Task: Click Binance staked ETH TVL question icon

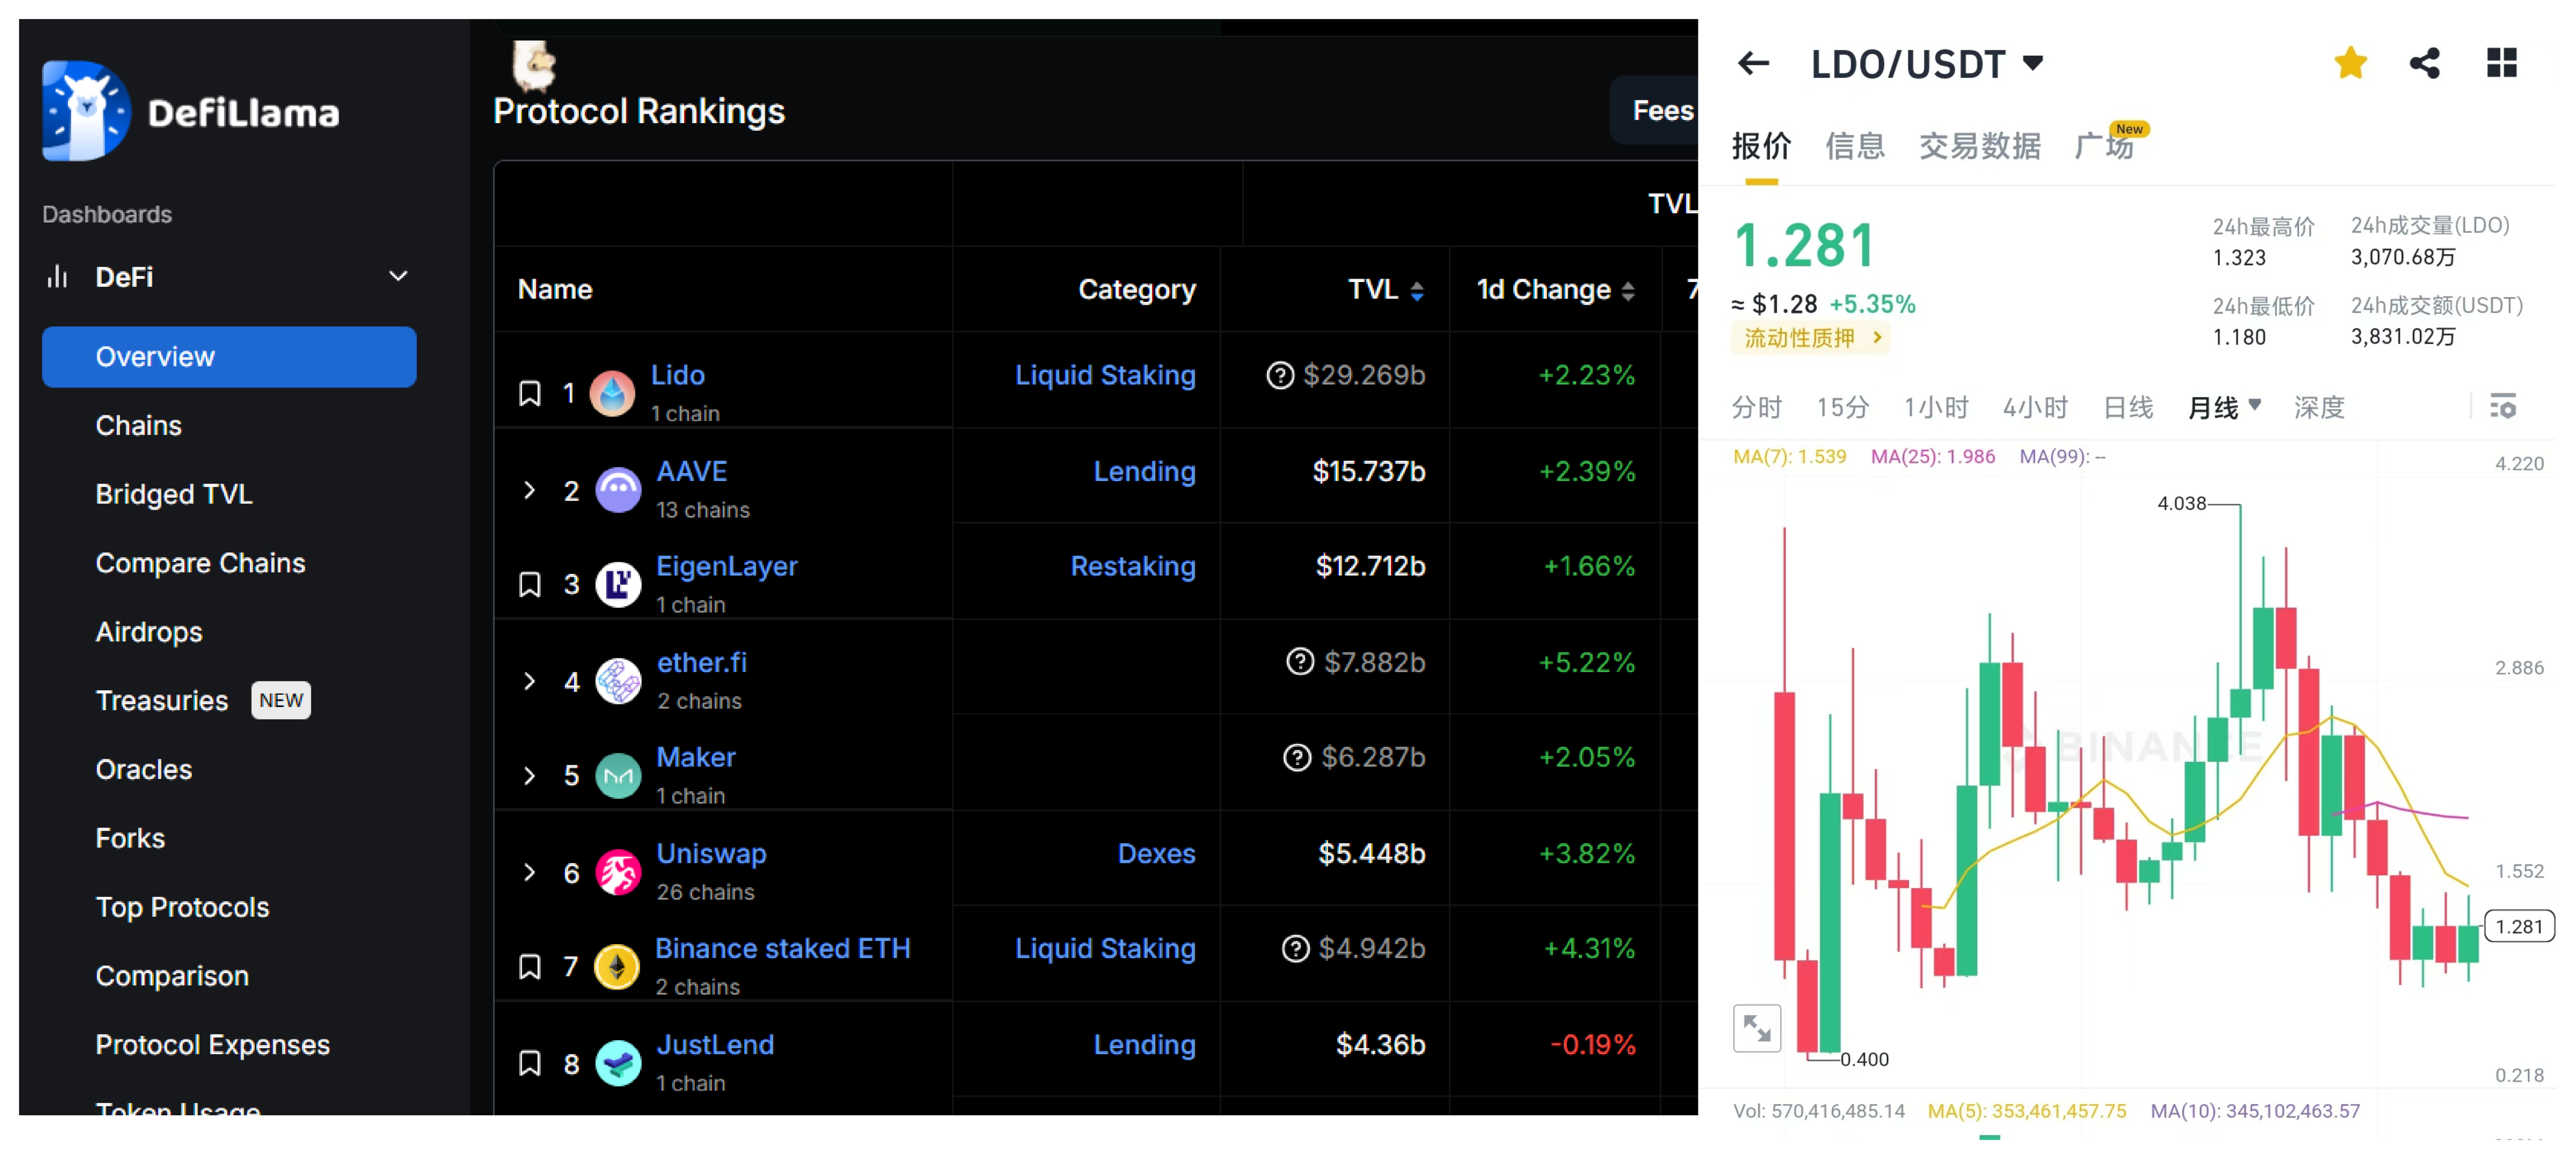Action: [1295, 948]
